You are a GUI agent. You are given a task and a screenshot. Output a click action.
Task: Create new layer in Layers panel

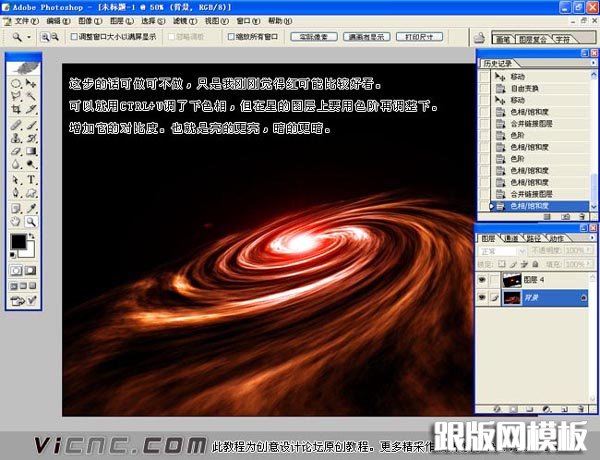pyautogui.click(x=564, y=409)
